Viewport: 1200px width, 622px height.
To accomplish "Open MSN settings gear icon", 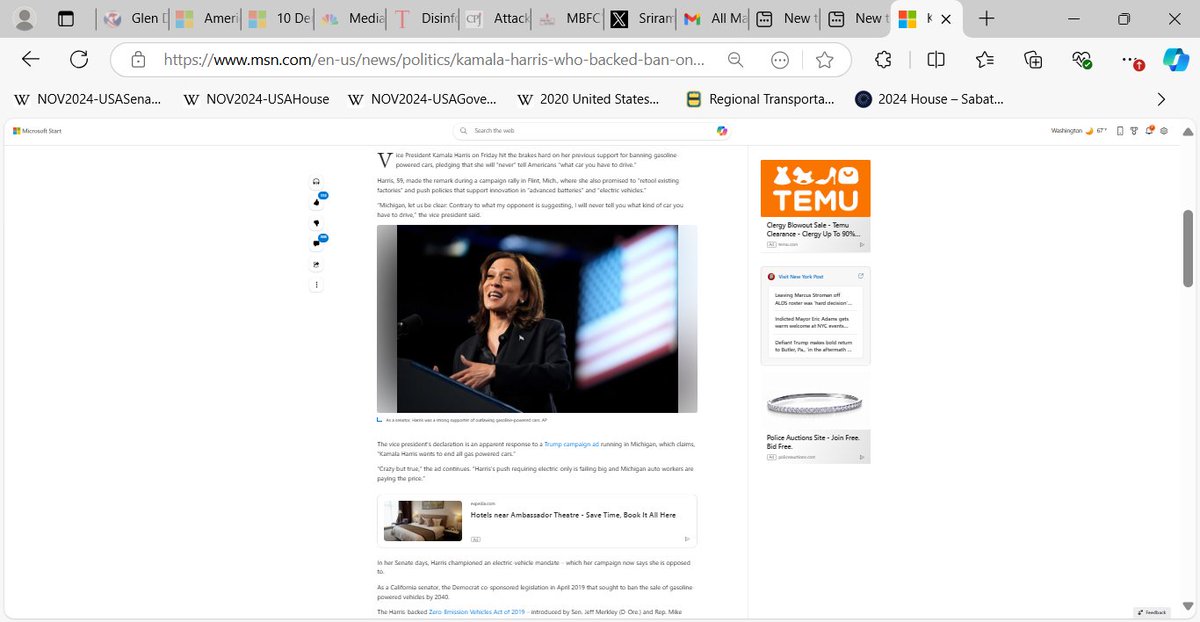I will (x=1163, y=131).
